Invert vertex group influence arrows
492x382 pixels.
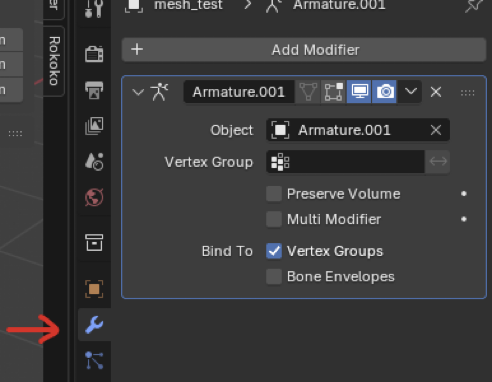pyautogui.click(x=438, y=162)
